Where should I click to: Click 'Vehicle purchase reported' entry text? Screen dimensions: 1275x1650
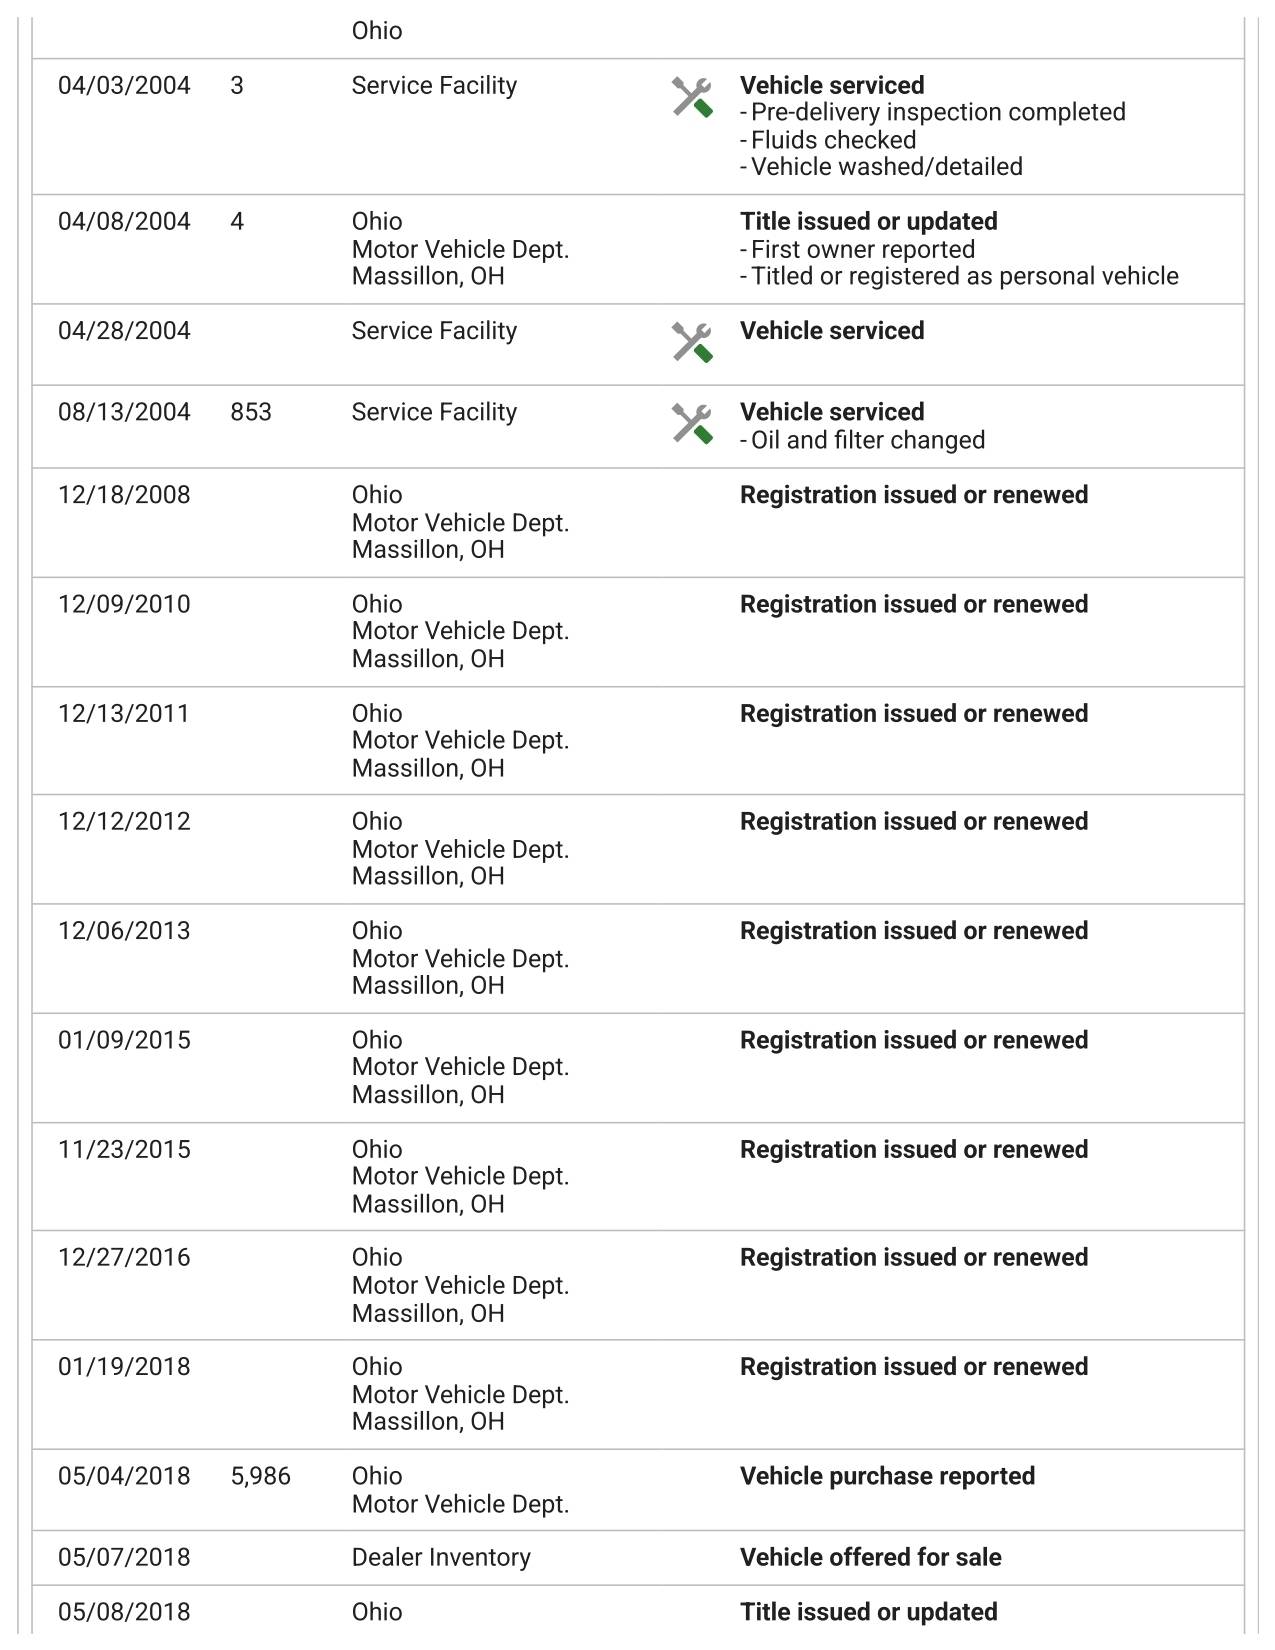887,1476
